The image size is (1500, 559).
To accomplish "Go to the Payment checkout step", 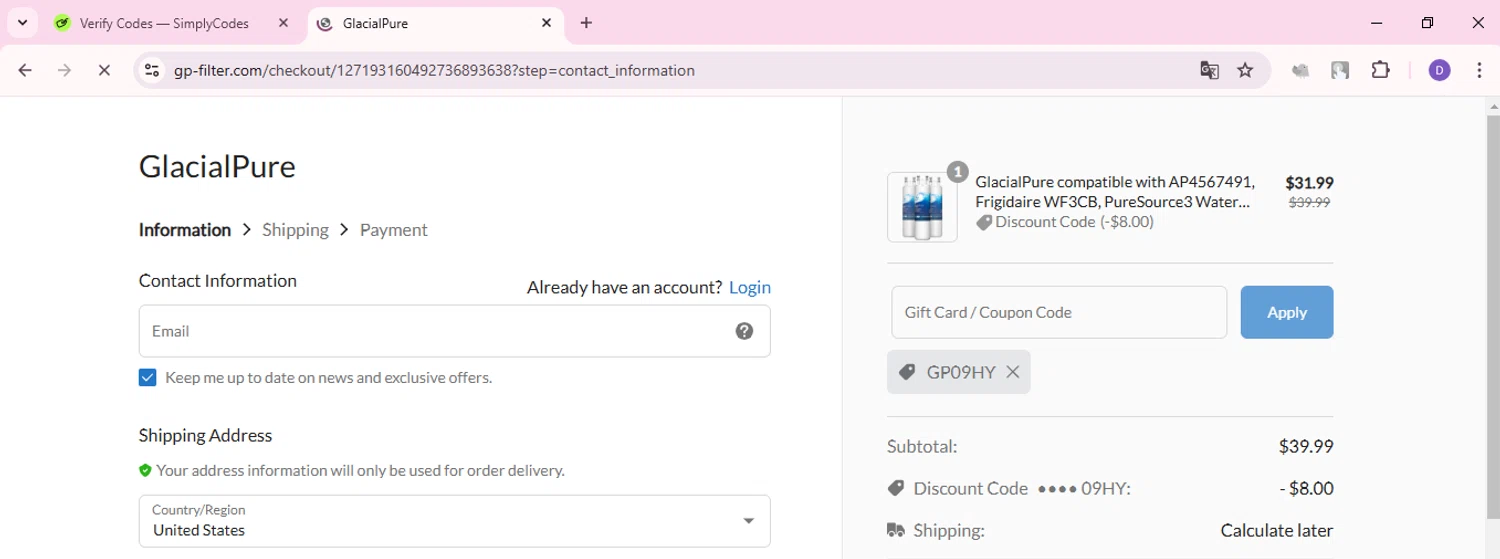I will click(x=393, y=229).
